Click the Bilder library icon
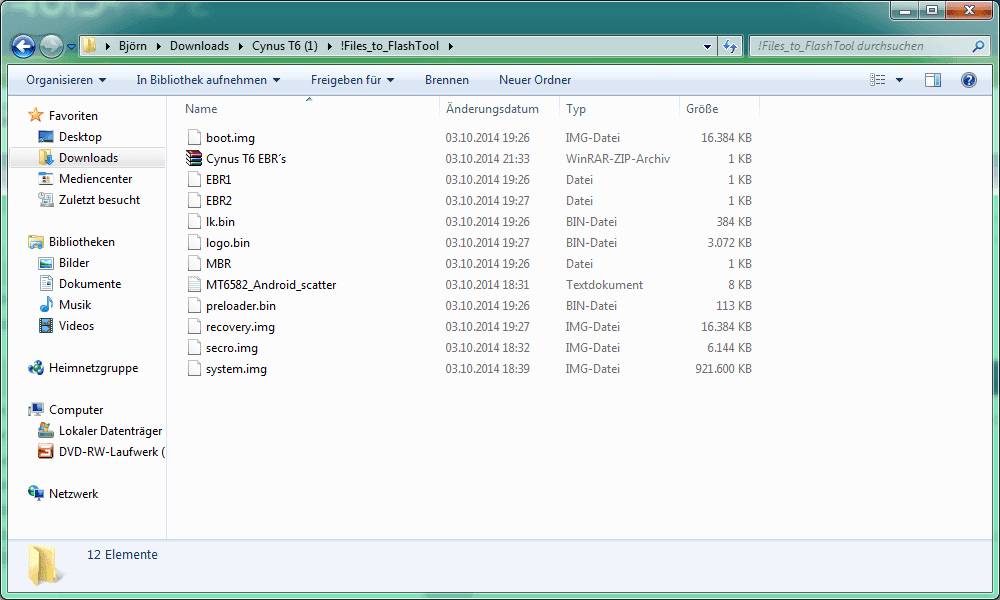The image size is (1000, 600). point(46,263)
